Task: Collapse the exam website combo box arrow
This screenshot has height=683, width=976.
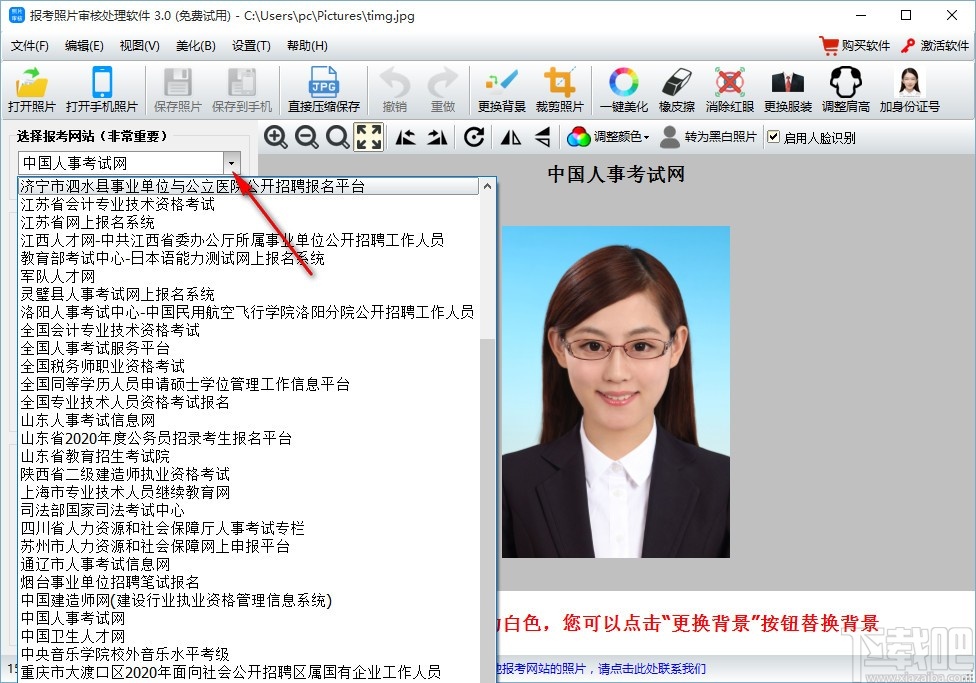Action: coord(232,163)
